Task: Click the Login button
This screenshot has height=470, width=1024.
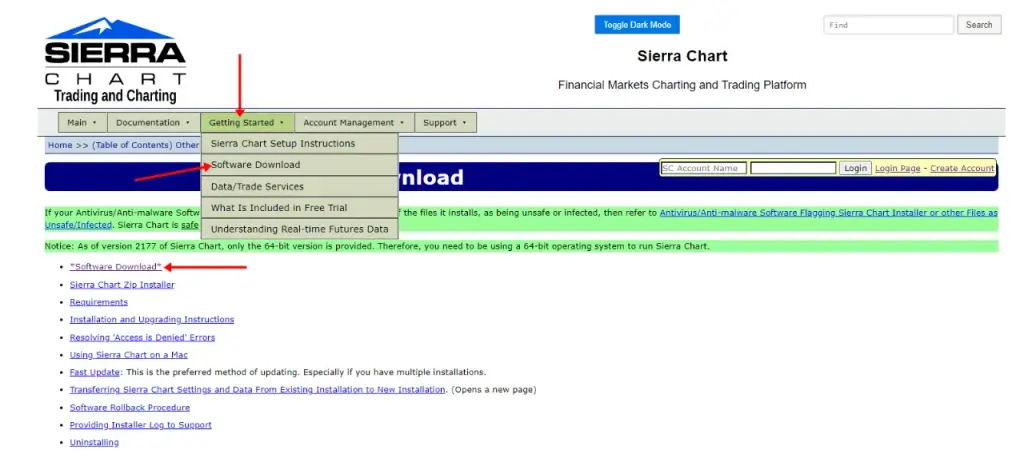Action: (855, 168)
